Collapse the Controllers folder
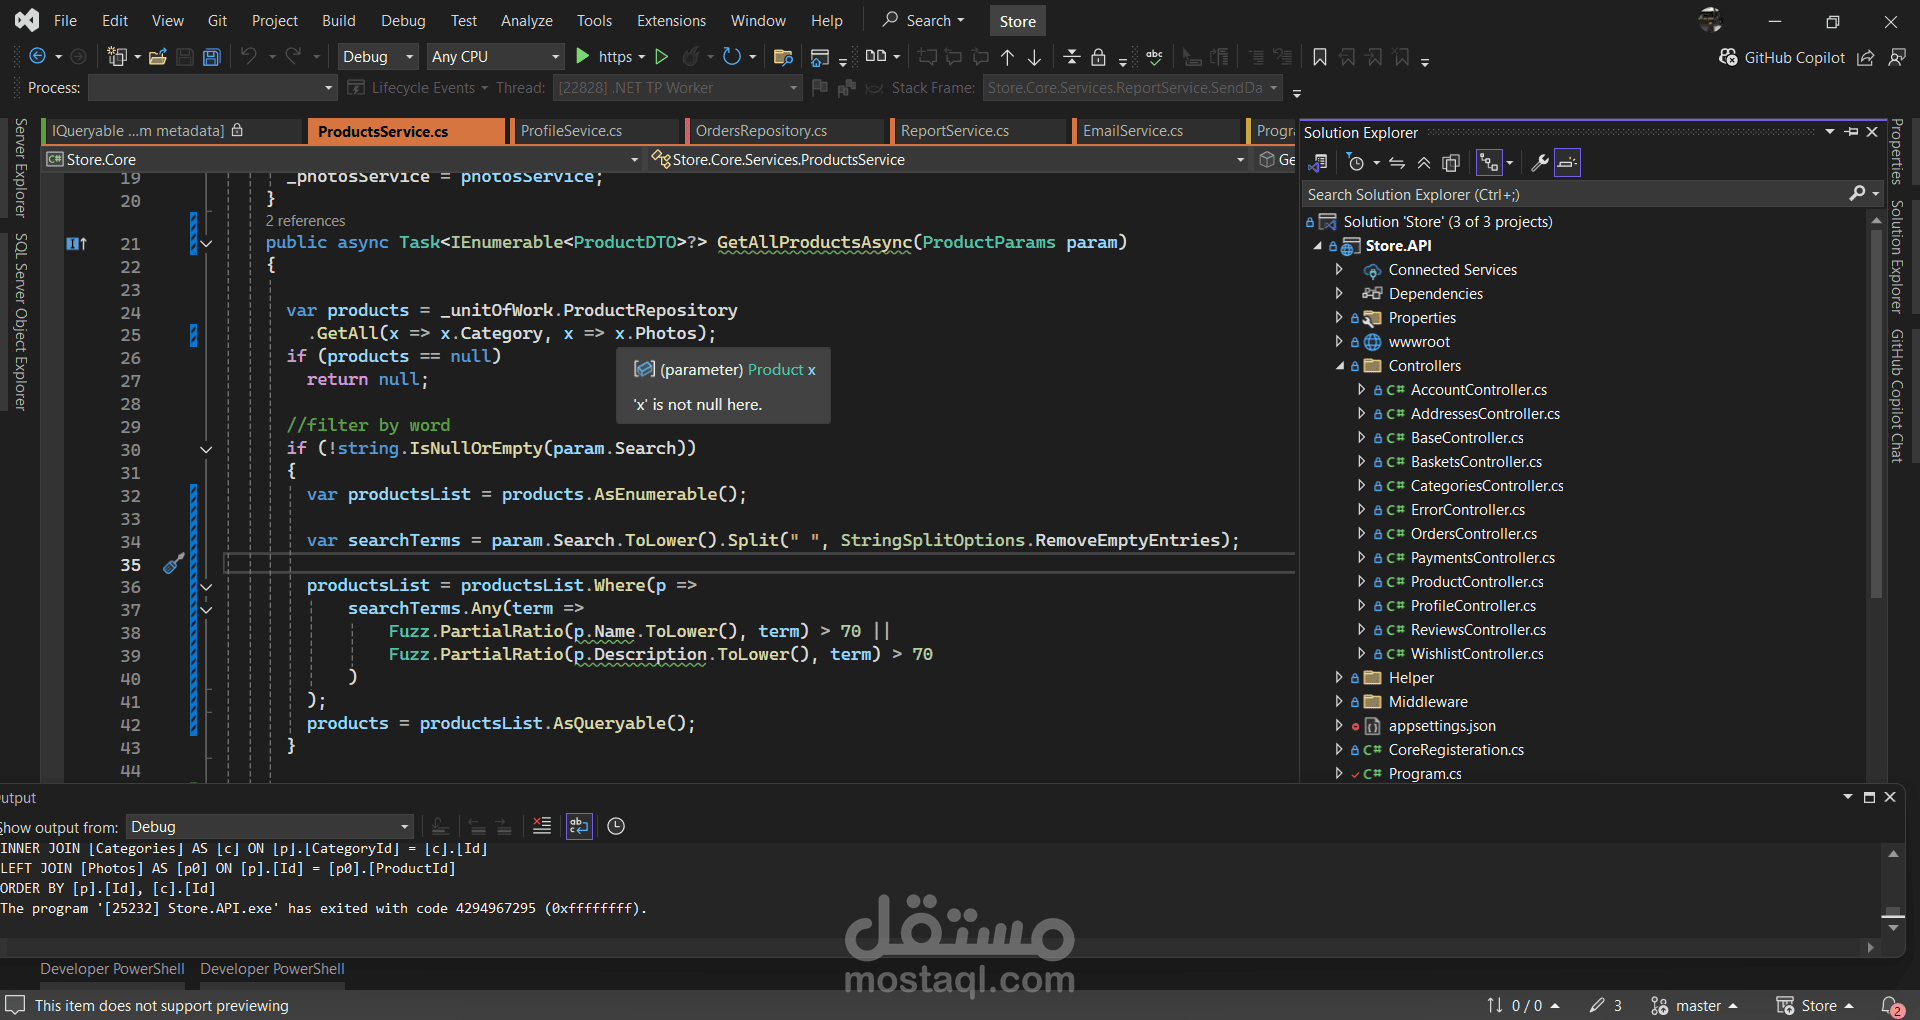 pos(1340,366)
